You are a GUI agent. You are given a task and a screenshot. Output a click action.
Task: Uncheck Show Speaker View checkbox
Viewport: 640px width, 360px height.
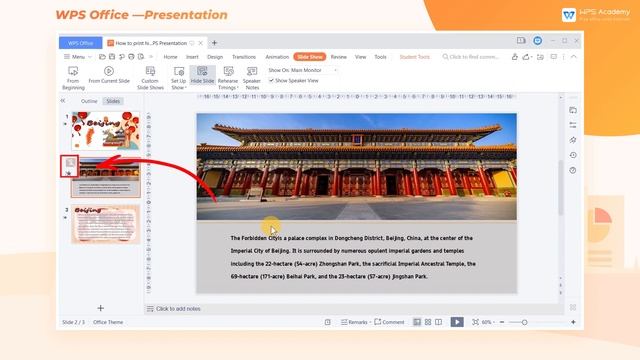[271, 80]
